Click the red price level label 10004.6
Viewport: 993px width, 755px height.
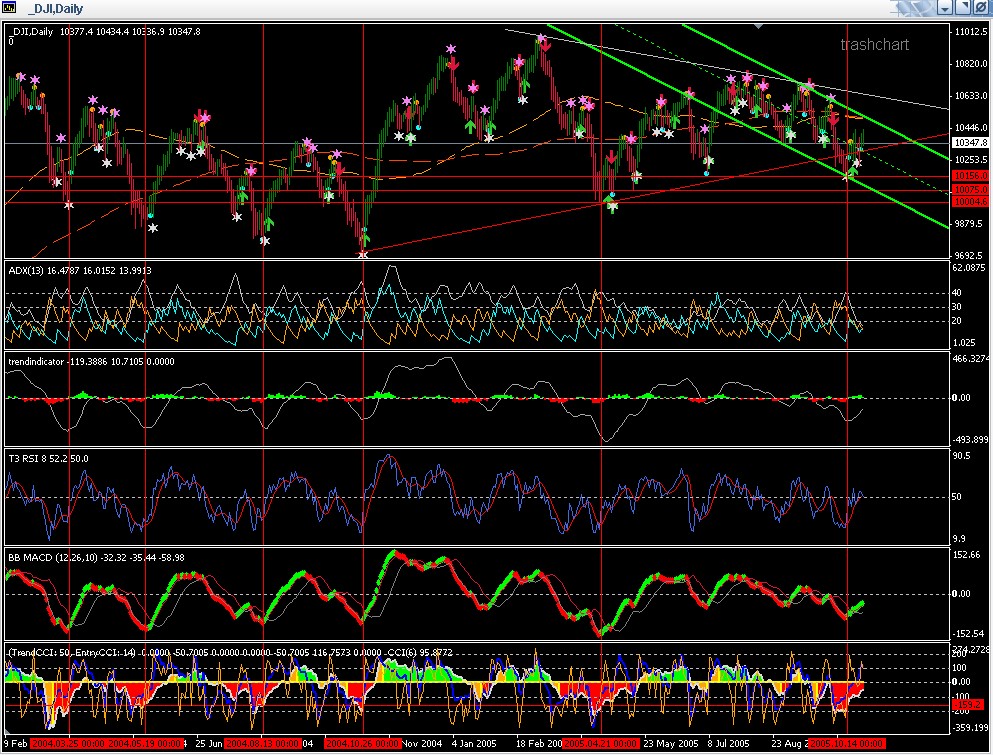click(x=970, y=202)
